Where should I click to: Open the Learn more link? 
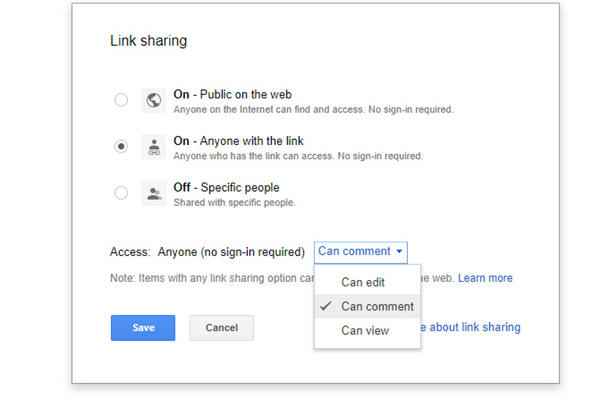[x=485, y=278]
